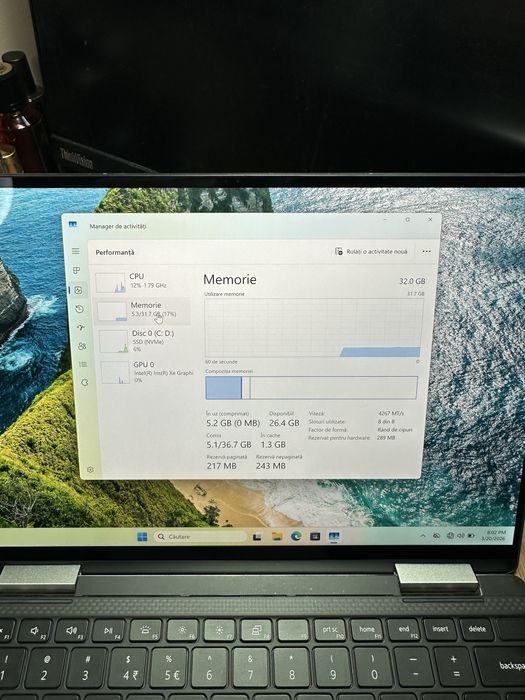Click the '8 din 8' slots used value
525x700 pixels.
coord(386,421)
